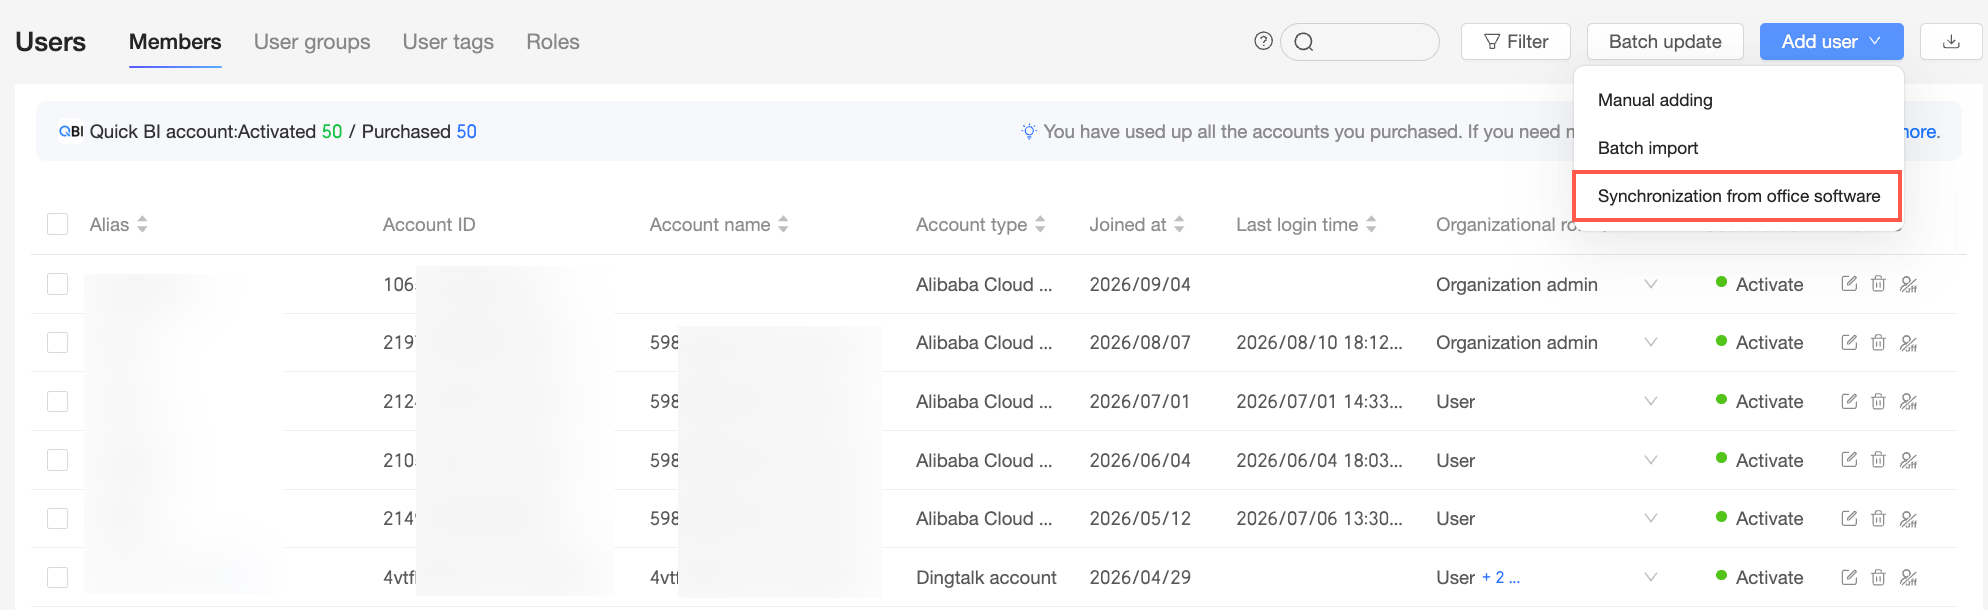Screen dimensions: 1988x610
Task: Choose Manual adding from the menu
Action: 1655,100
